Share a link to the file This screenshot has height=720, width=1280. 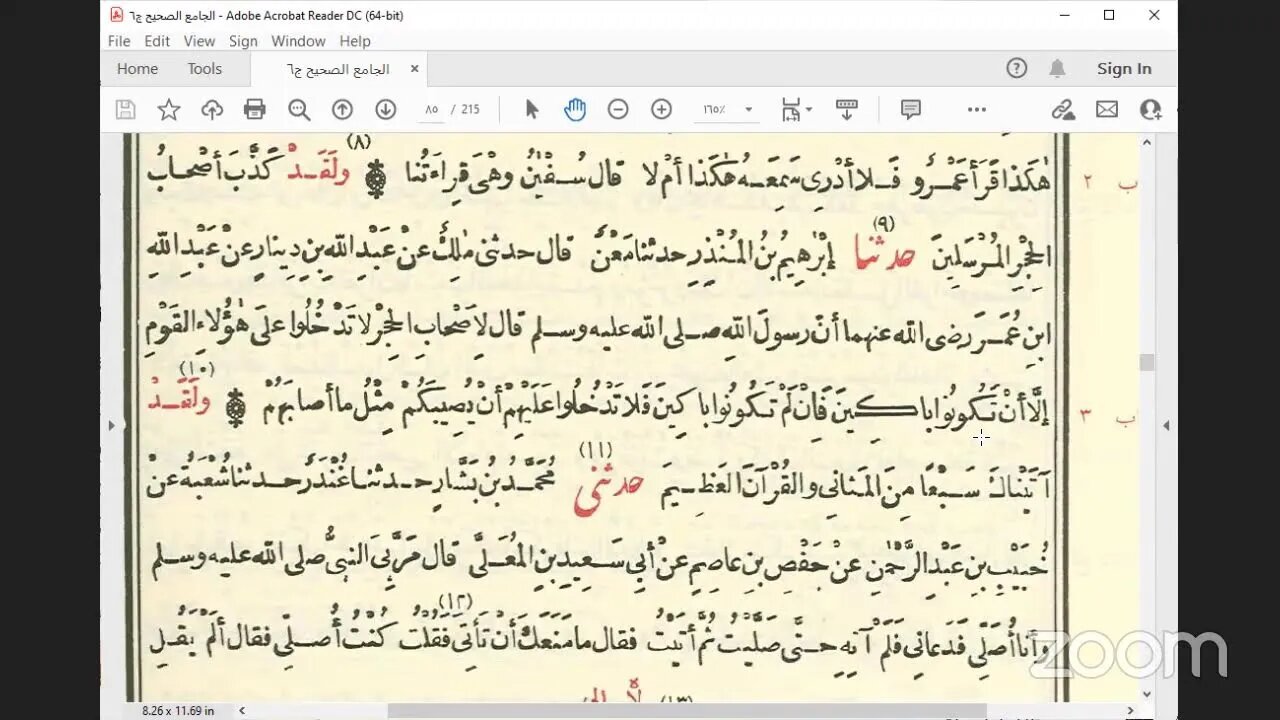(x=1063, y=110)
